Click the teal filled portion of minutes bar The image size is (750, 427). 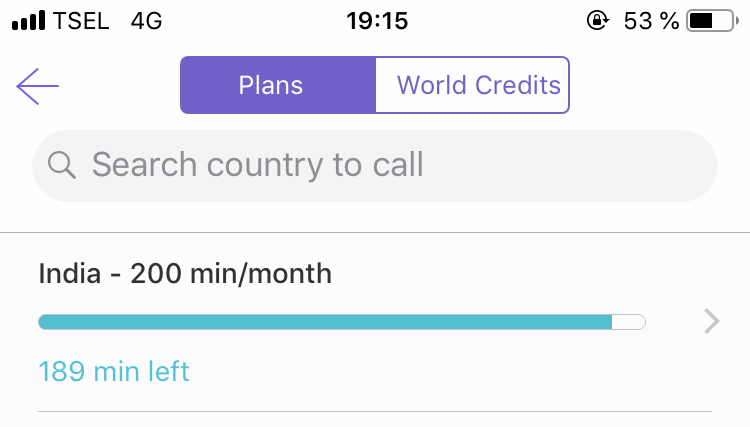click(325, 322)
